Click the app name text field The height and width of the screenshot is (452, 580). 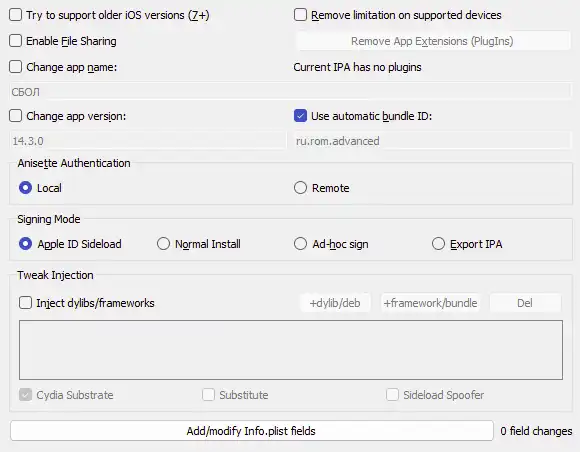tap(290, 91)
